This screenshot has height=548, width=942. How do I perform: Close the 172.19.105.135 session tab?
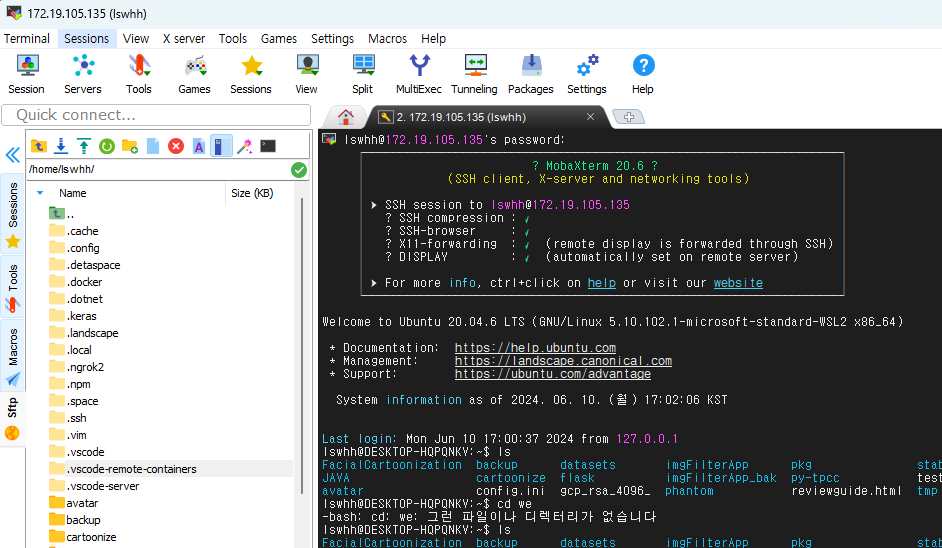coord(591,117)
